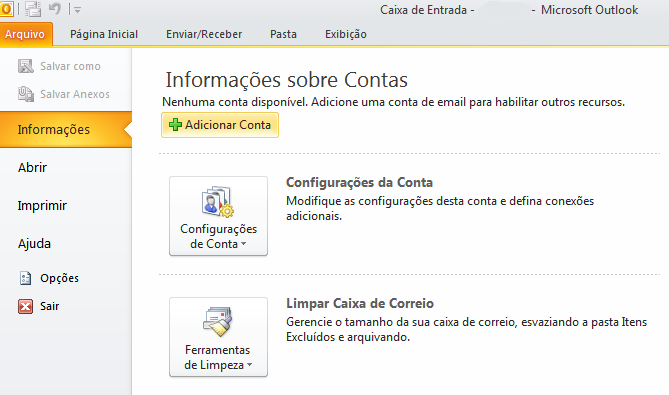This screenshot has height=395, width=669.
Task: Click the Salvar Anexos label
Action: pos(75,94)
